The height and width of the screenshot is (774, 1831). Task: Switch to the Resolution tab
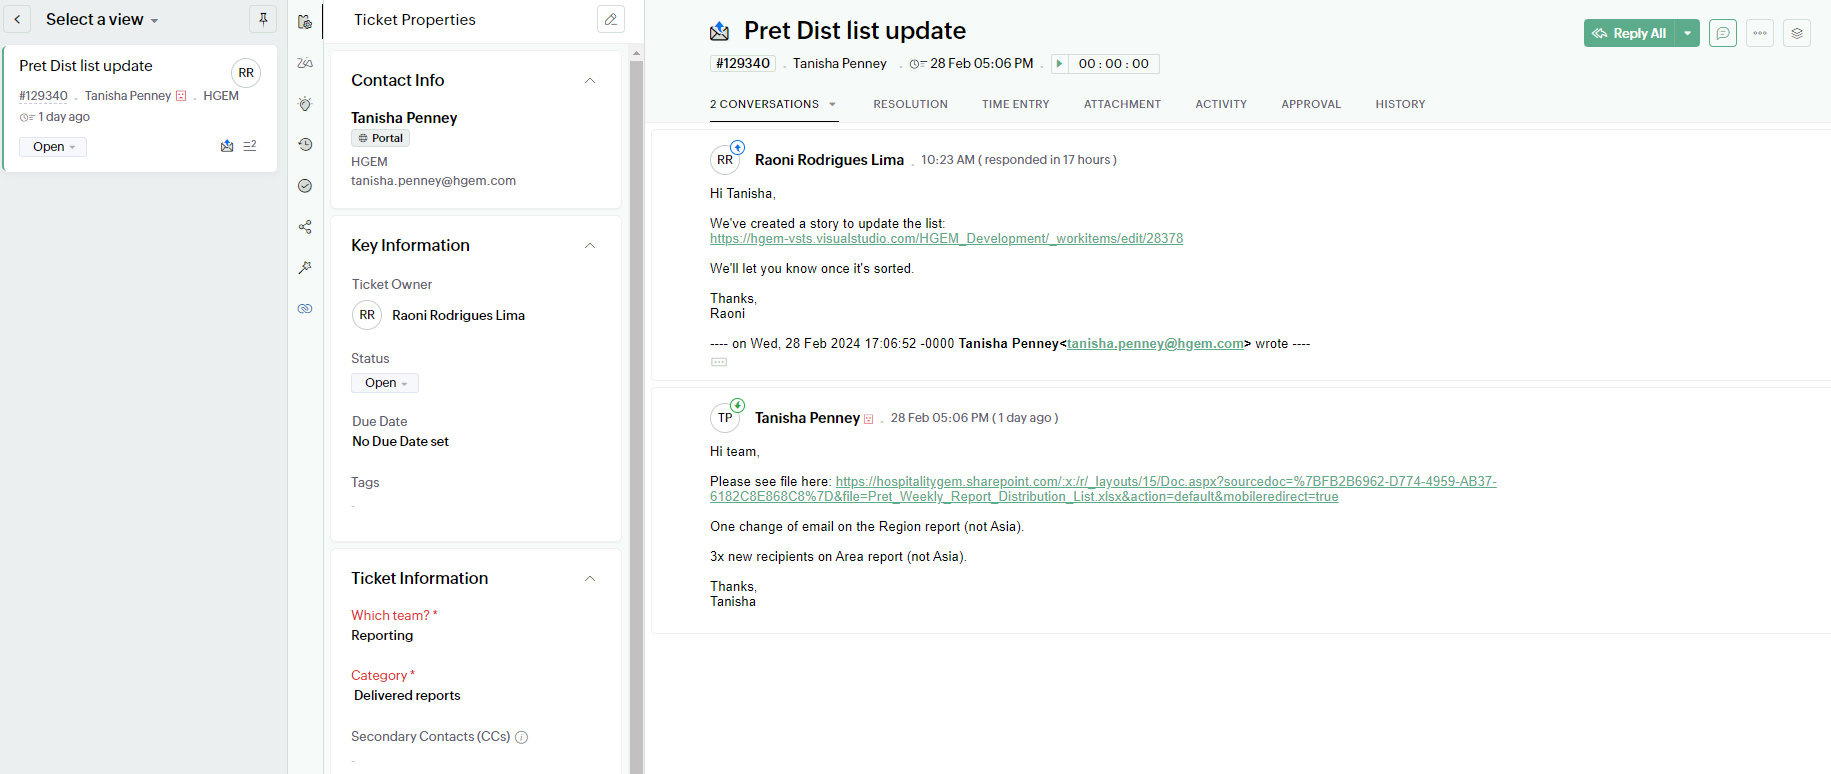[910, 104]
